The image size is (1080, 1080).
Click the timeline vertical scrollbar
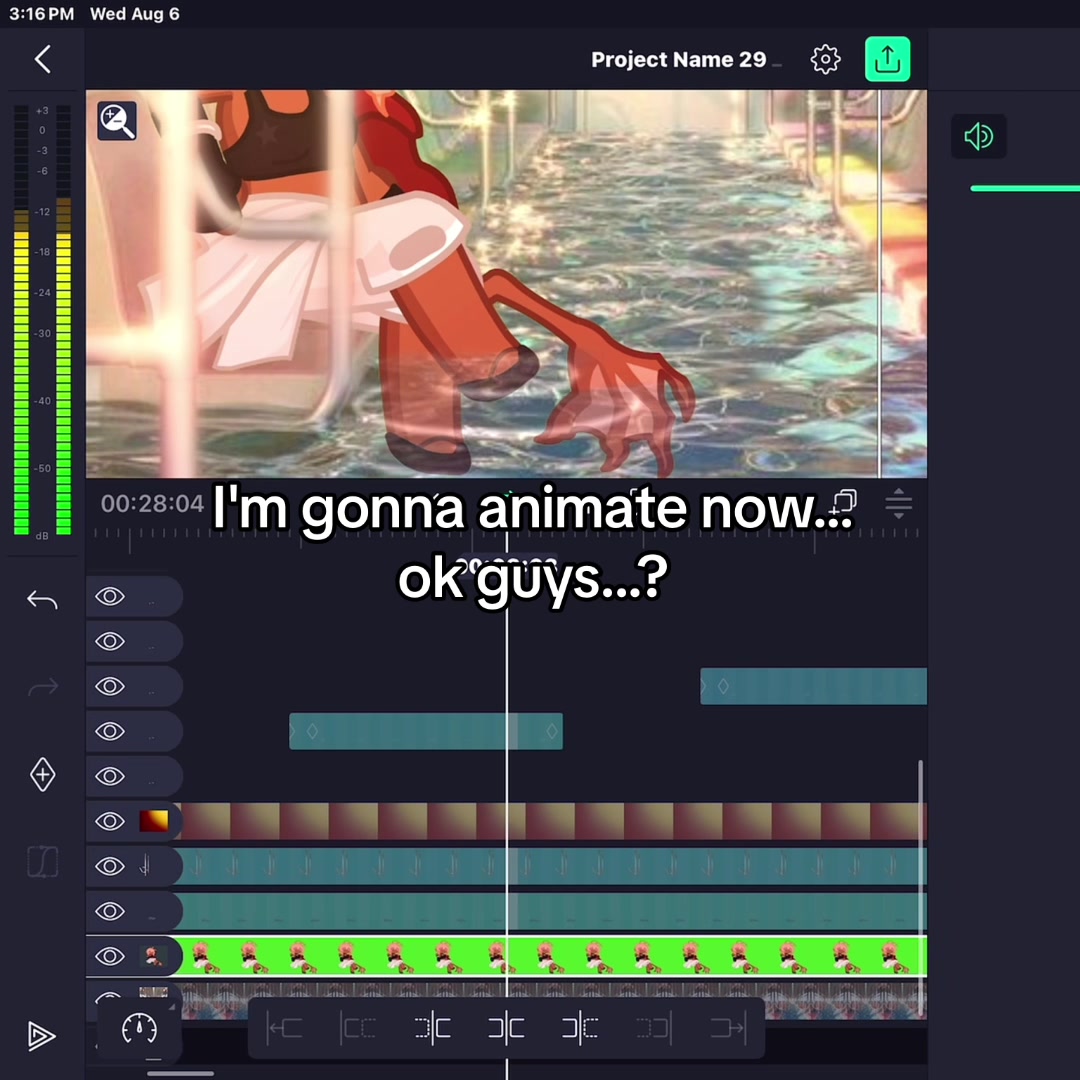(920, 888)
